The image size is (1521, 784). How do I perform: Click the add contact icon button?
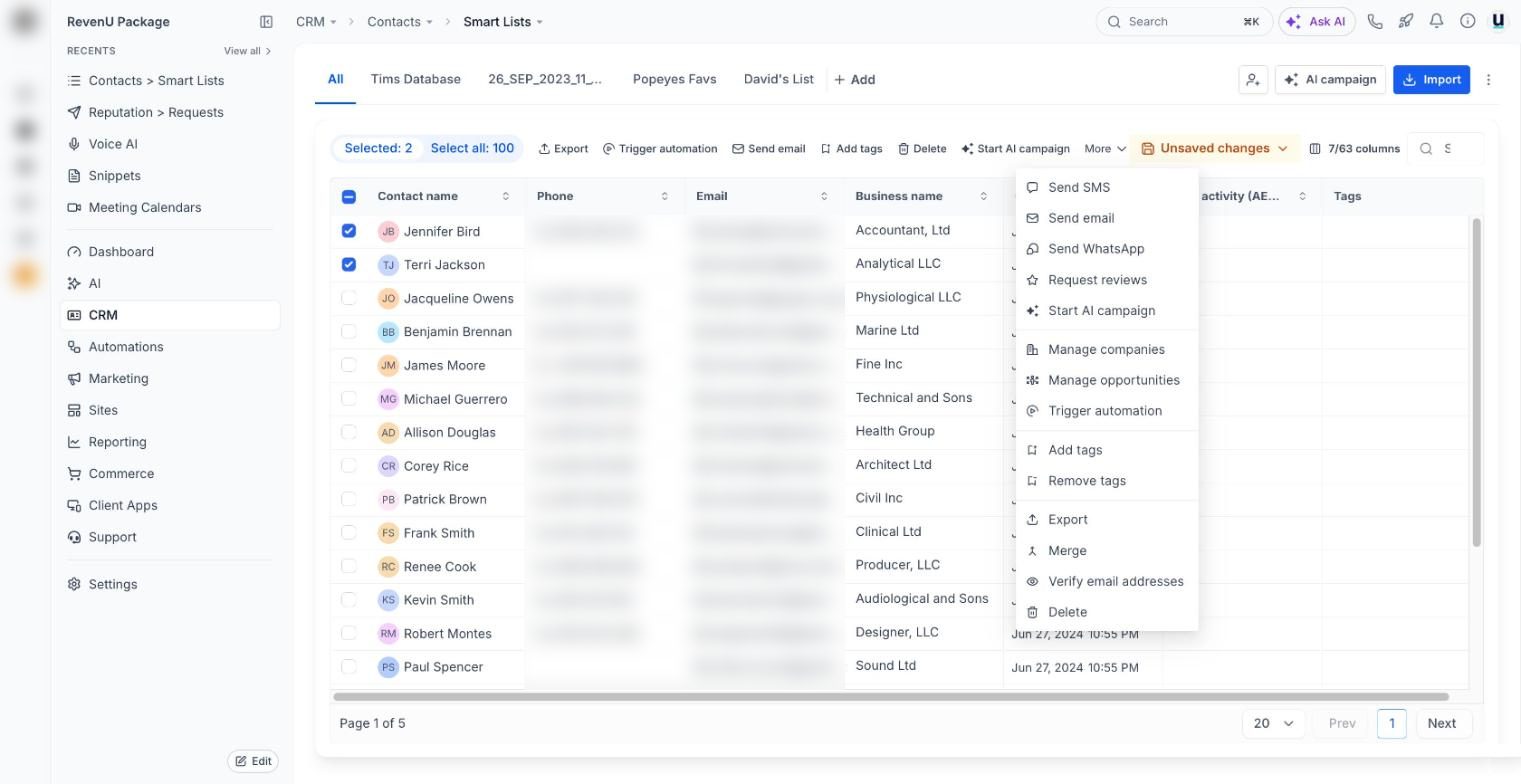[x=1253, y=79]
